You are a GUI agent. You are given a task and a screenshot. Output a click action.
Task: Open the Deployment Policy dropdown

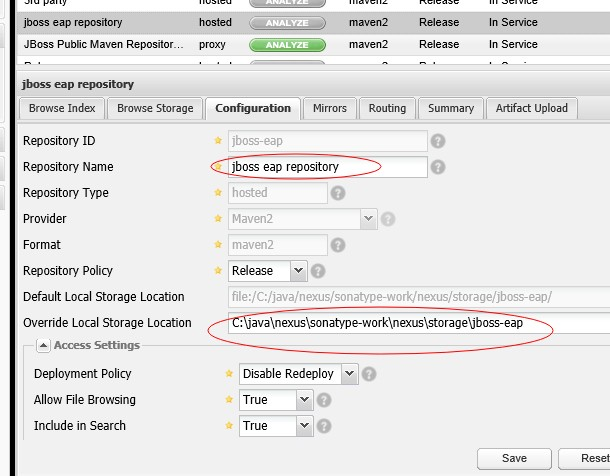click(x=348, y=374)
